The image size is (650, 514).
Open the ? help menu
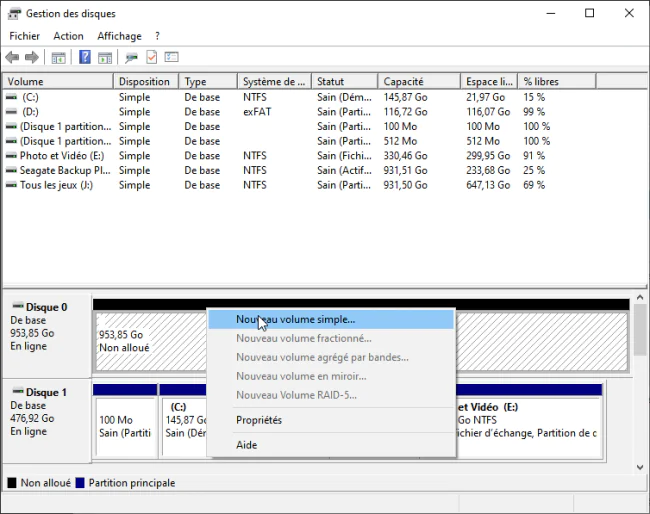pos(158,36)
